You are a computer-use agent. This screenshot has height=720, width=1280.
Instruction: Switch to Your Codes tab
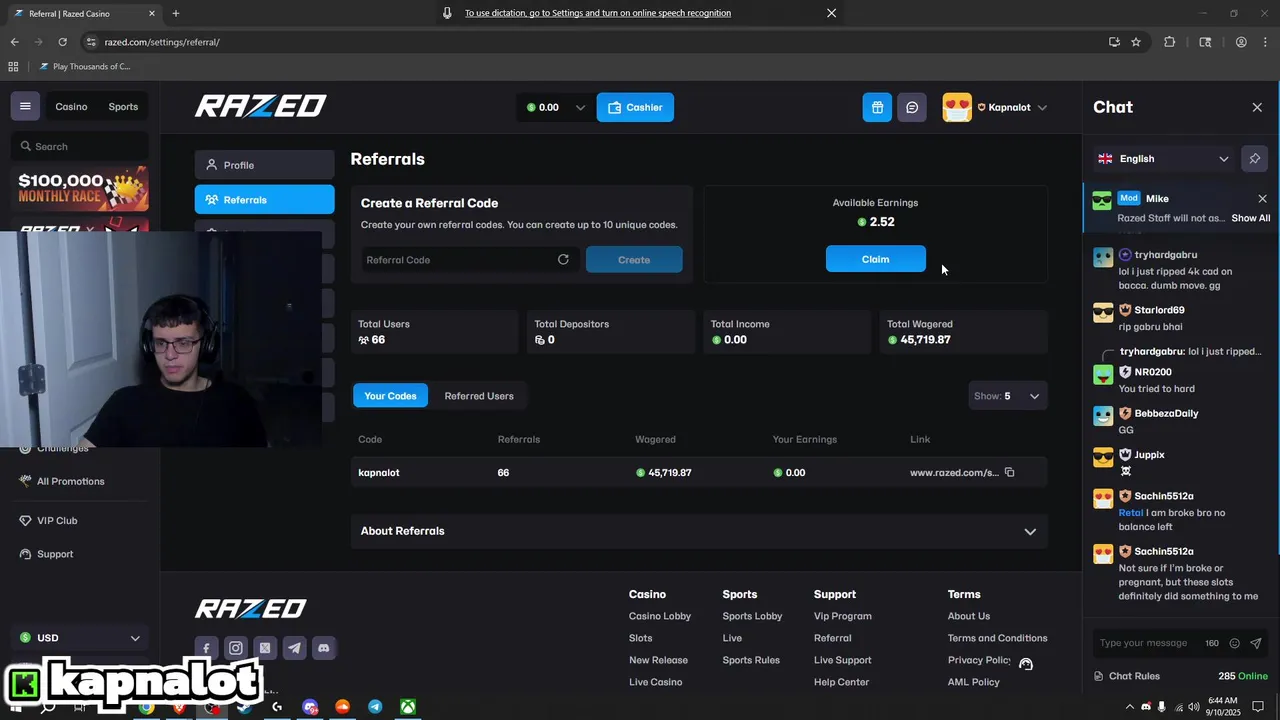(x=390, y=396)
